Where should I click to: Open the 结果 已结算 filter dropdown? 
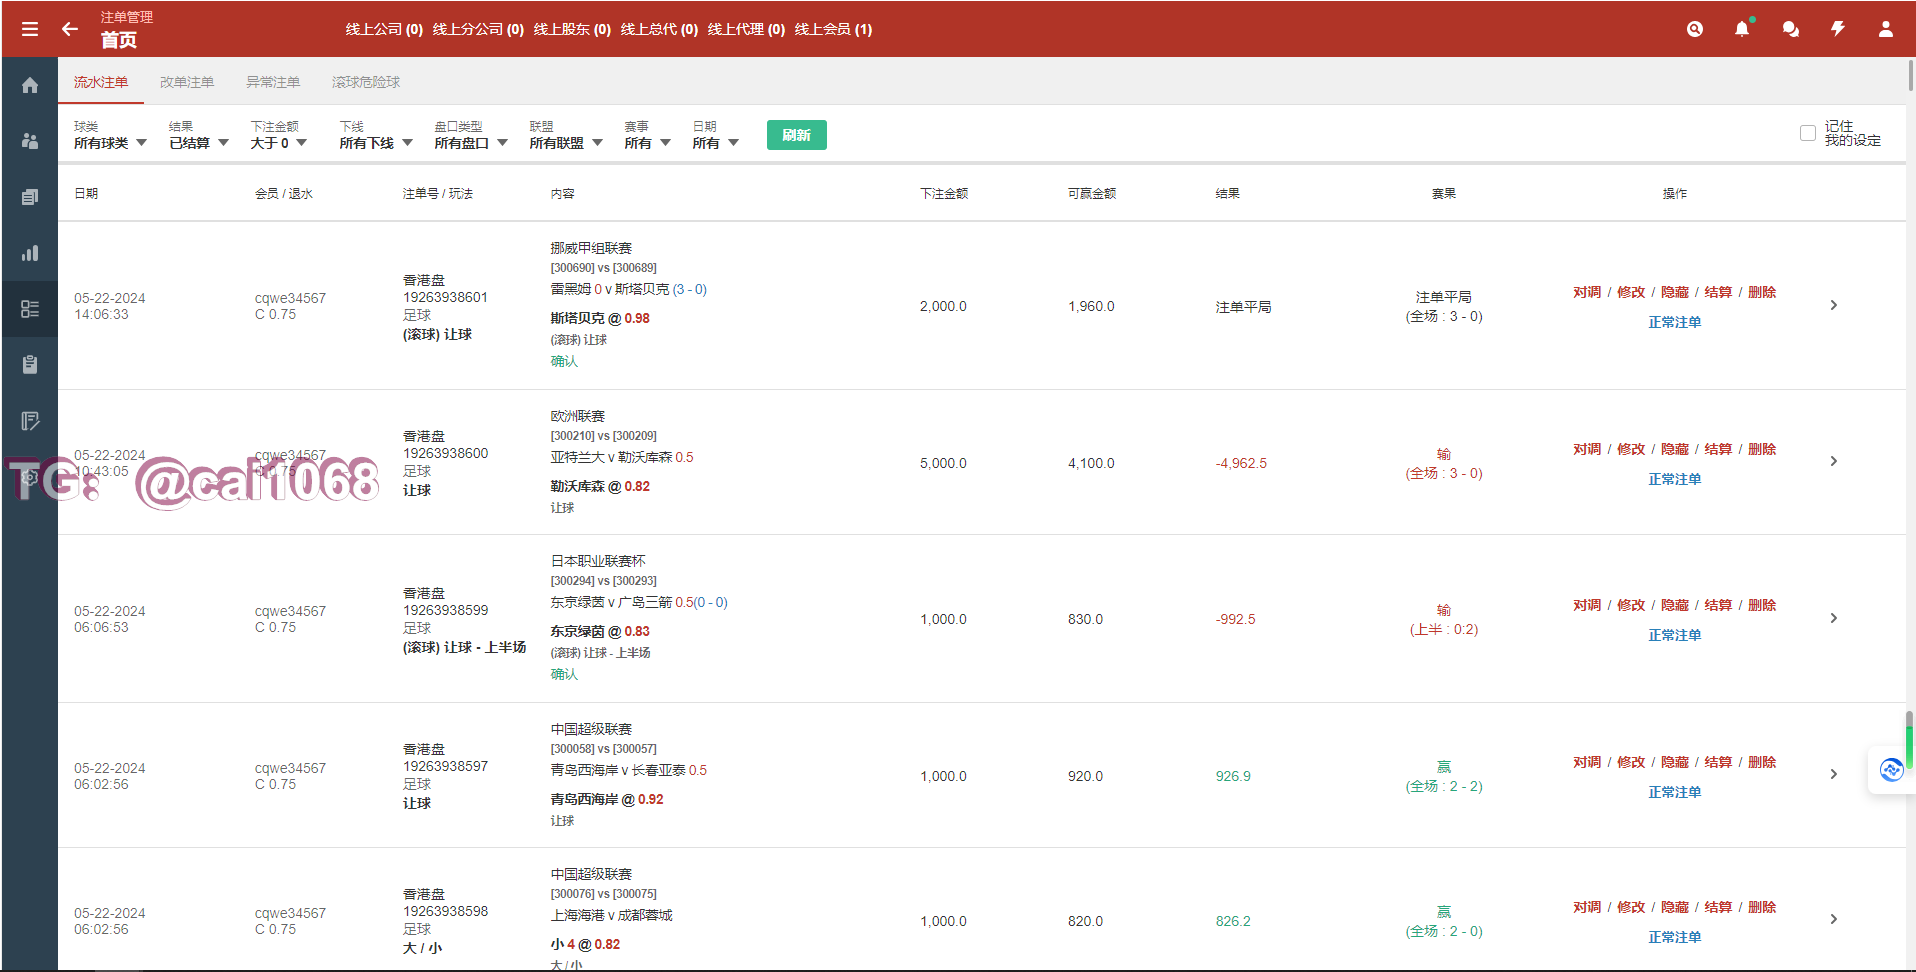point(198,143)
